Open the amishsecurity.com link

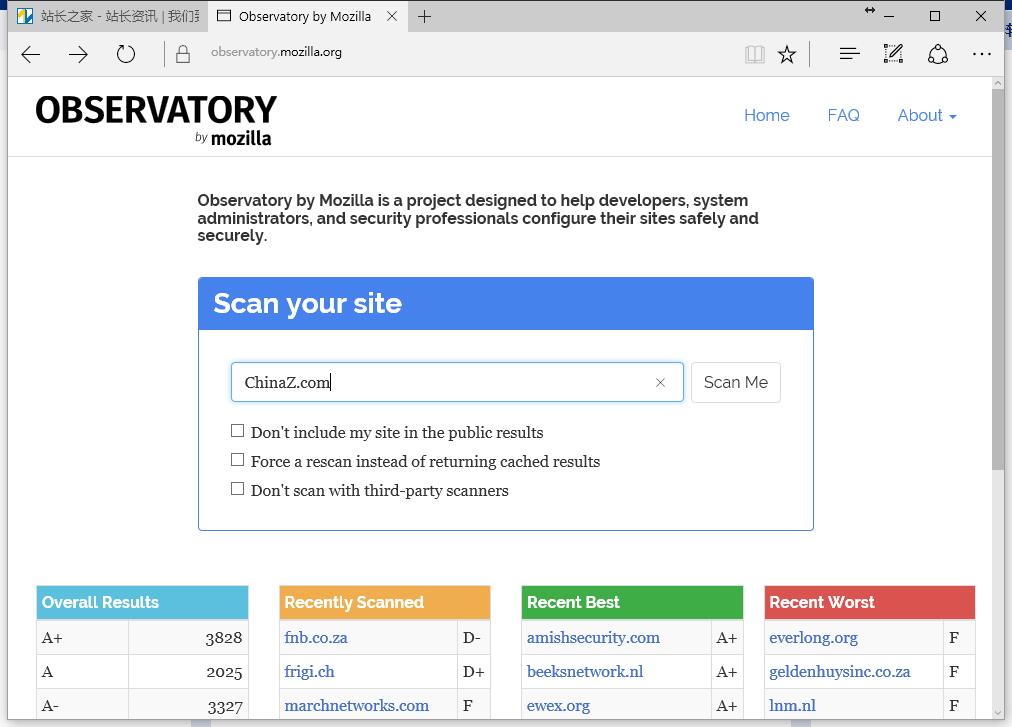593,638
